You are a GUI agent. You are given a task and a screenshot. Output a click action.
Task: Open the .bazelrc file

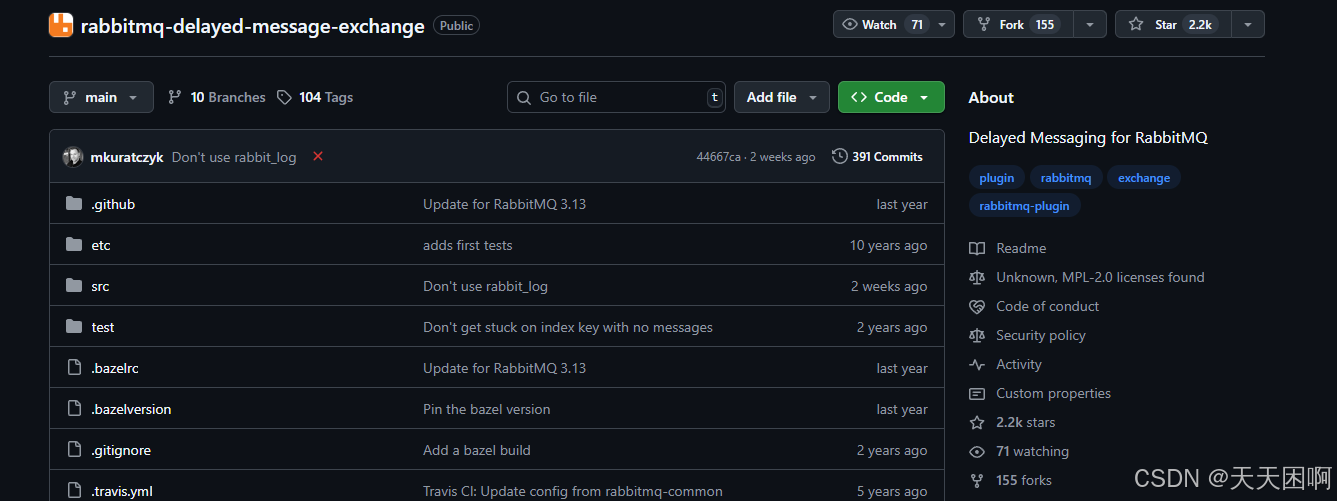115,368
